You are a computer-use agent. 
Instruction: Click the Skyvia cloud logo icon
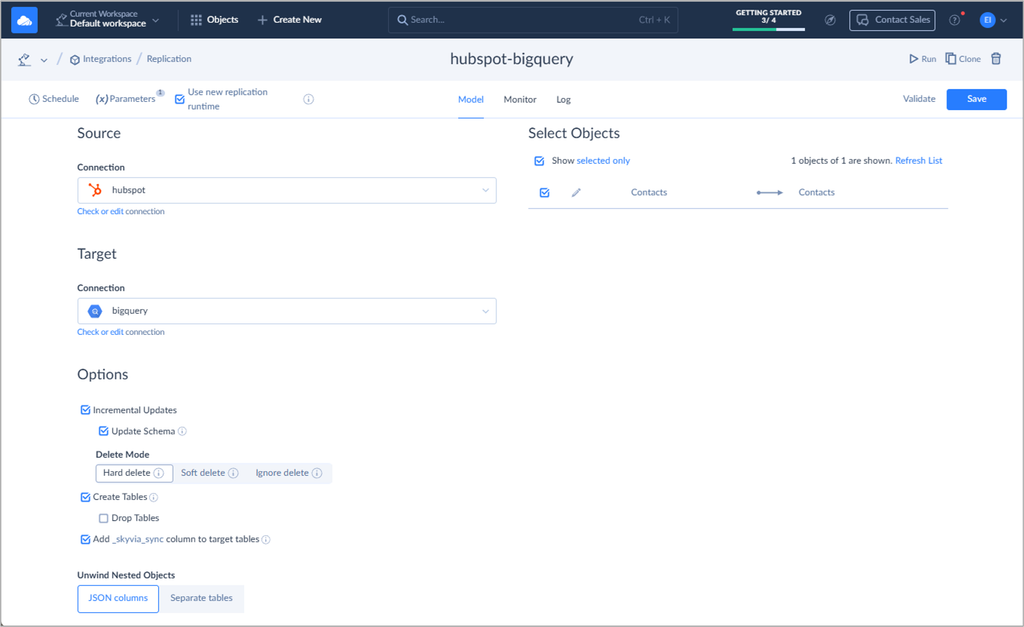pyautogui.click(x=24, y=20)
